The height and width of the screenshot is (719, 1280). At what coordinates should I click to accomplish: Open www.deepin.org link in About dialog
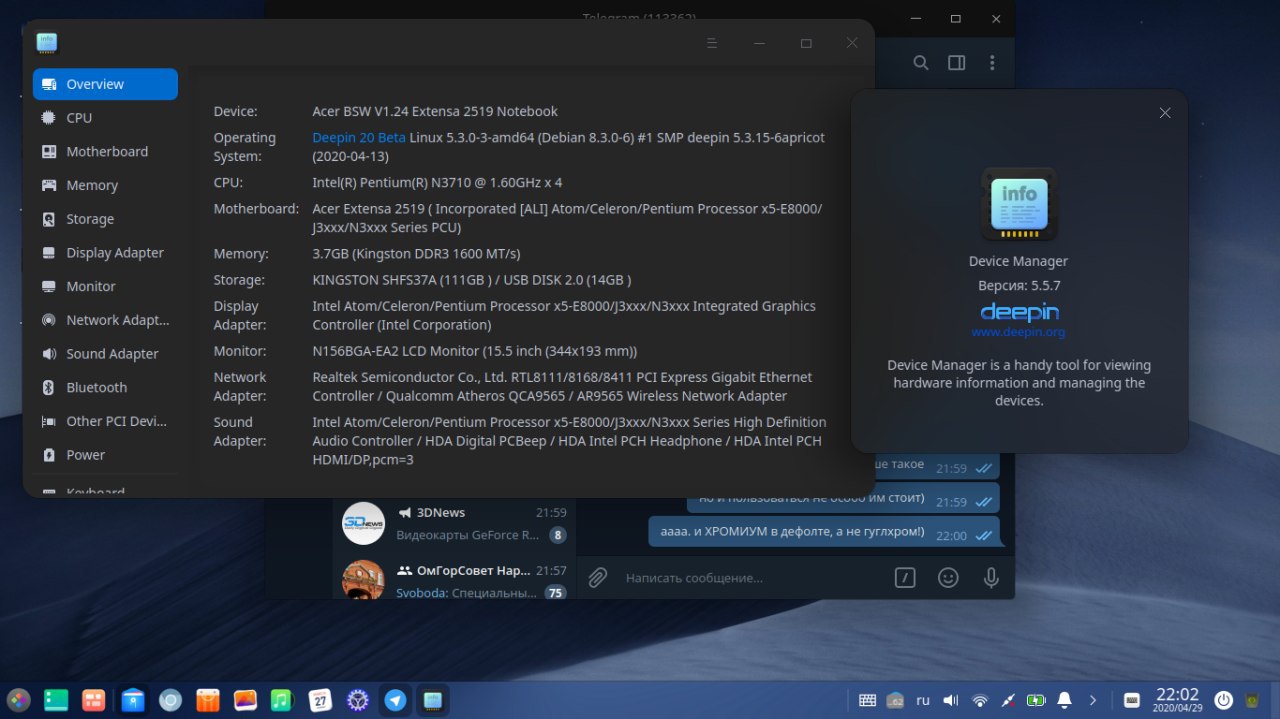click(x=1018, y=332)
